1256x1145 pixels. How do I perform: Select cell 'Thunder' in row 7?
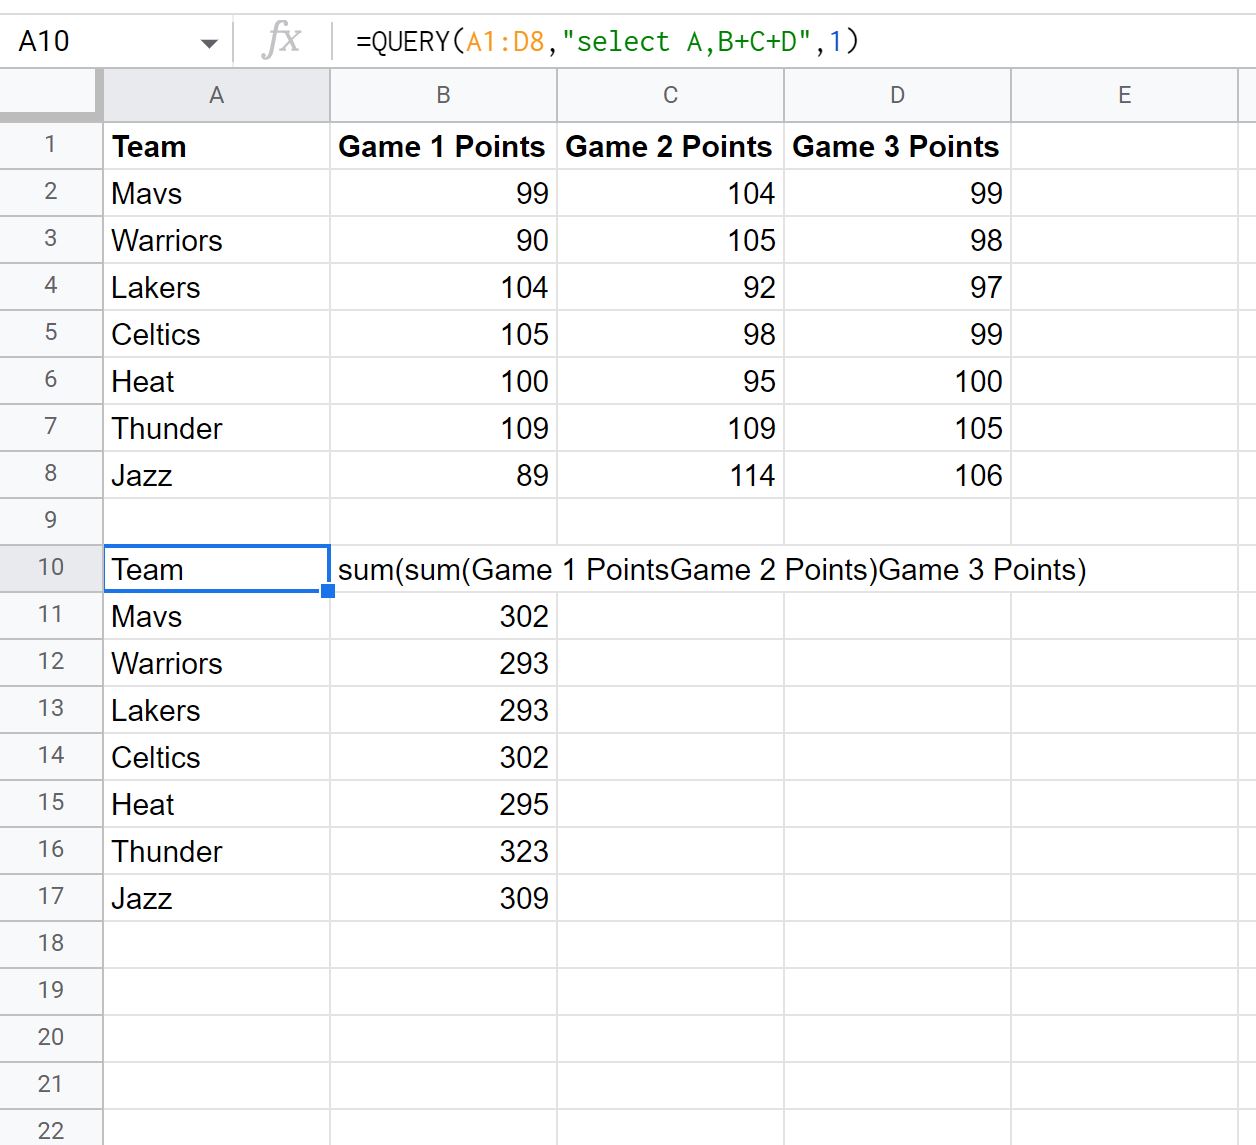[x=216, y=428]
